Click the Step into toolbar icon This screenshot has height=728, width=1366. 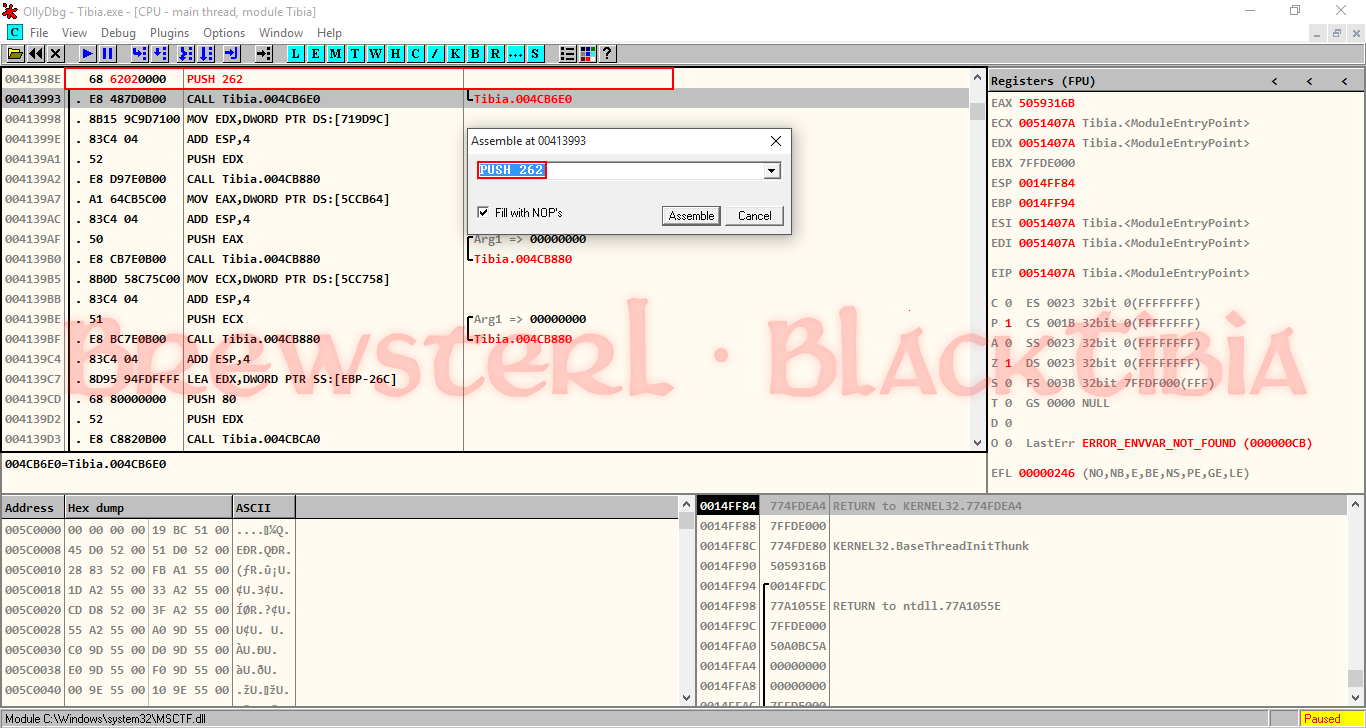(x=140, y=54)
